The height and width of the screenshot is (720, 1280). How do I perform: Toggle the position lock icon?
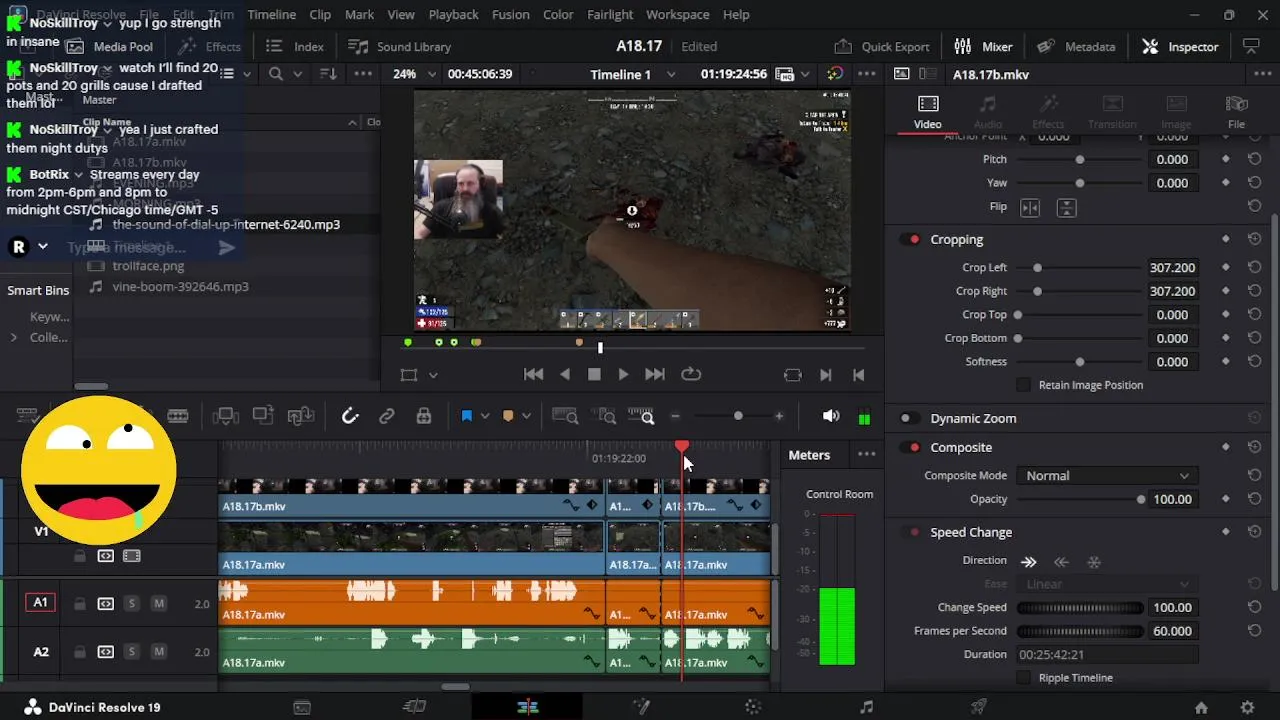pyautogui.click(x=424, y=416)
